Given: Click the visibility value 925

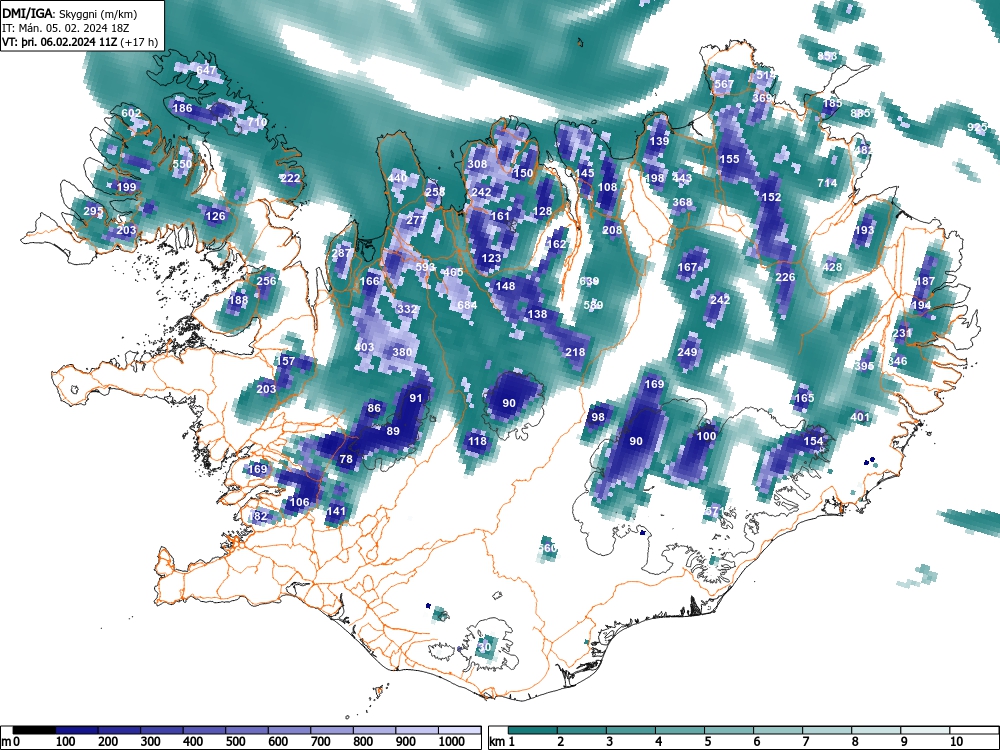Looking at the screenshot, I should [x=977, y=127].
